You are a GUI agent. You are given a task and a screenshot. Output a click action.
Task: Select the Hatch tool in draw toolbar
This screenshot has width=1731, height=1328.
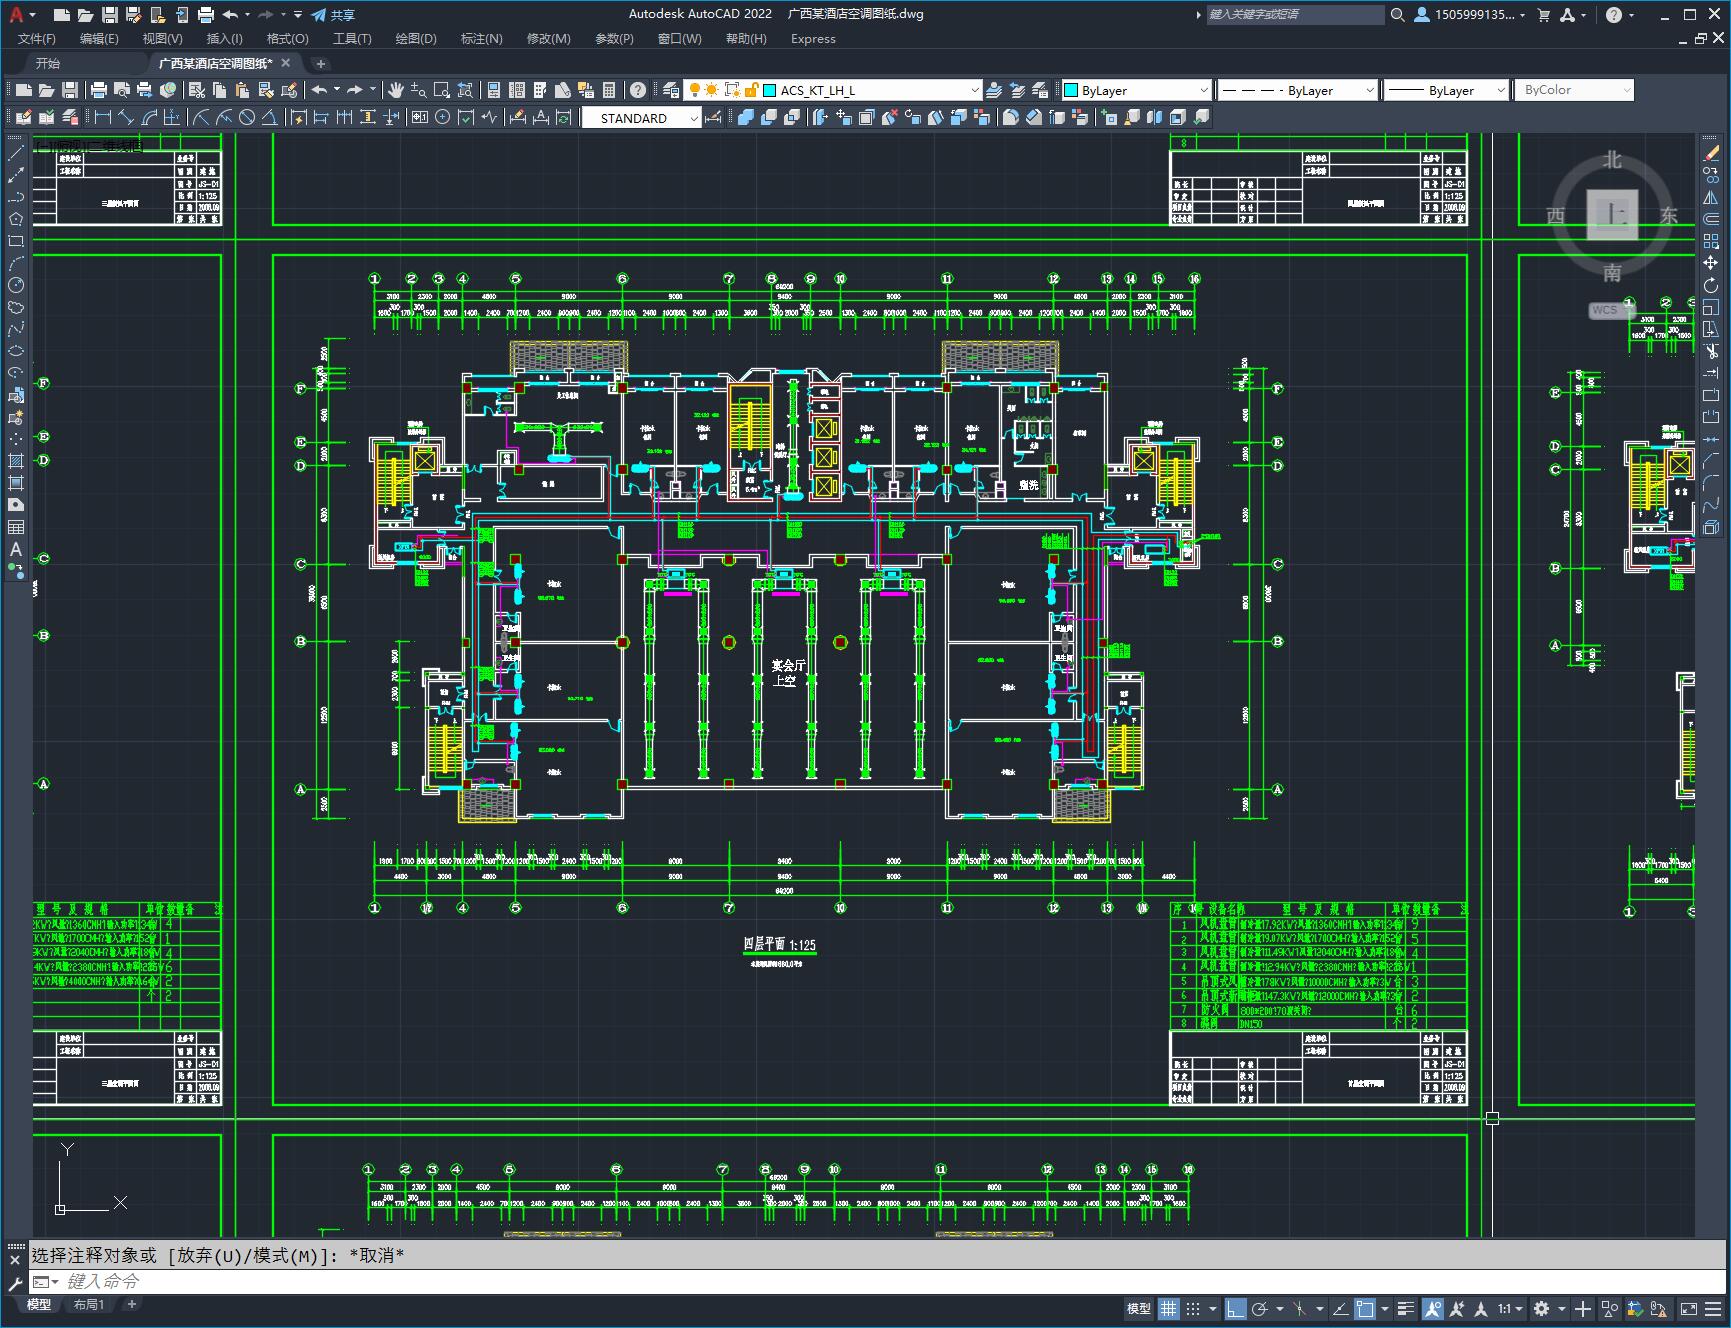(x=16, y=461)
